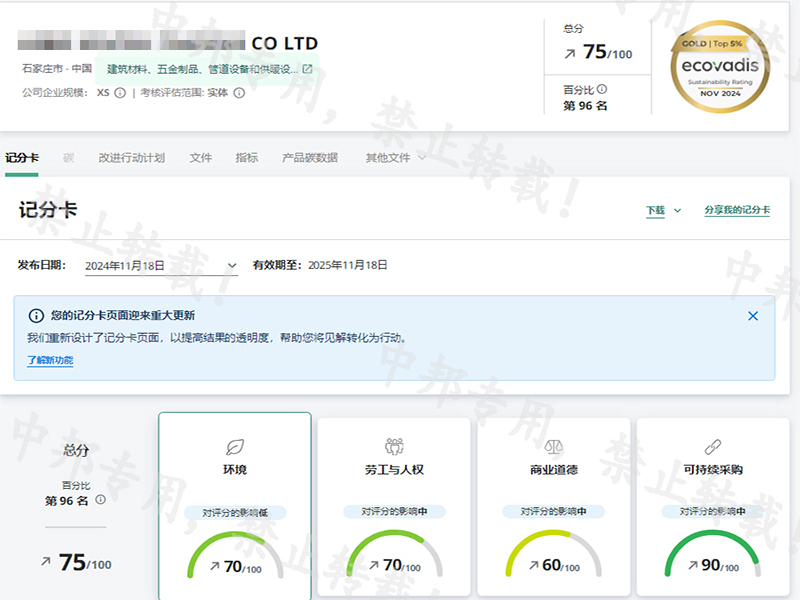This screenshot has height=600, width=800.
Task: Close the blue update notification banner
Action: pyautogui.click(x=753, y=316)
